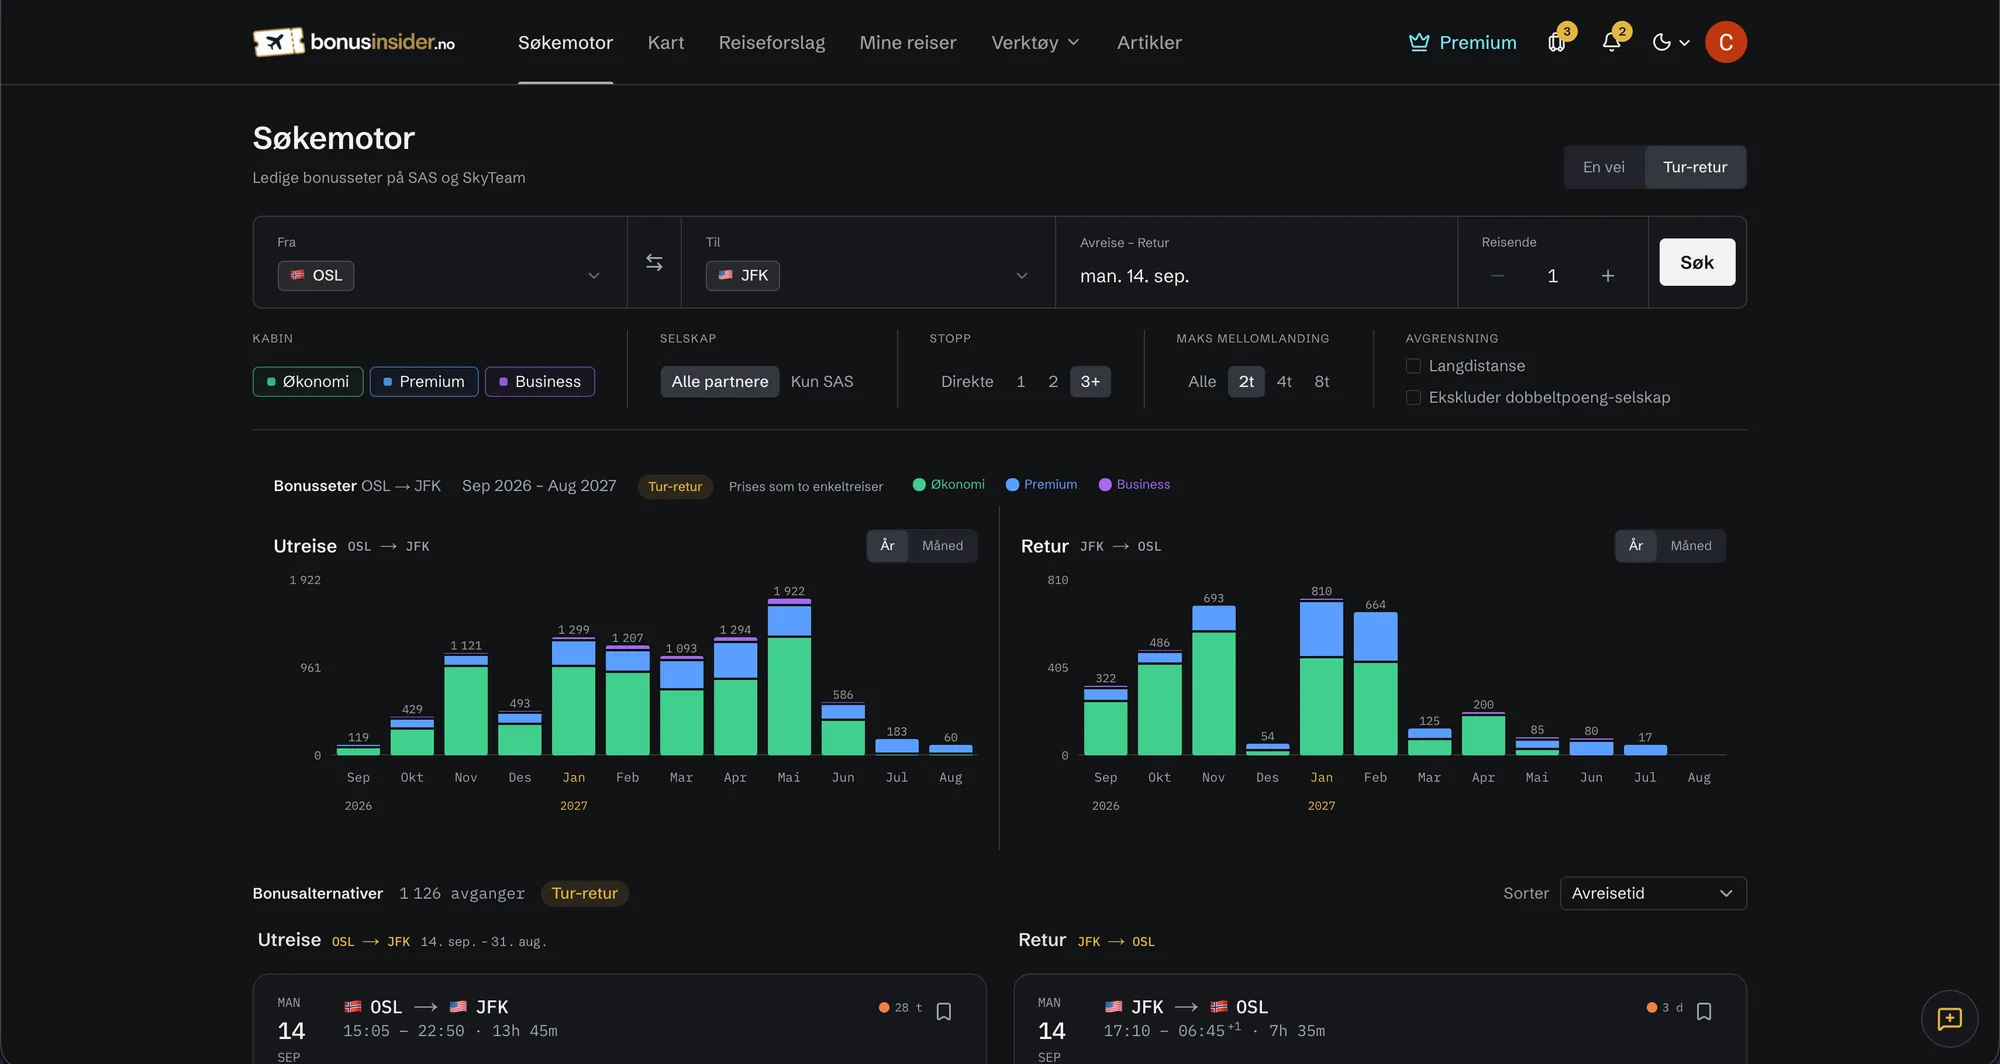Click the Mai 1 922 bar in Utreise
This screenshot has width=2000, height=1064.
click(x=789, y=677)
